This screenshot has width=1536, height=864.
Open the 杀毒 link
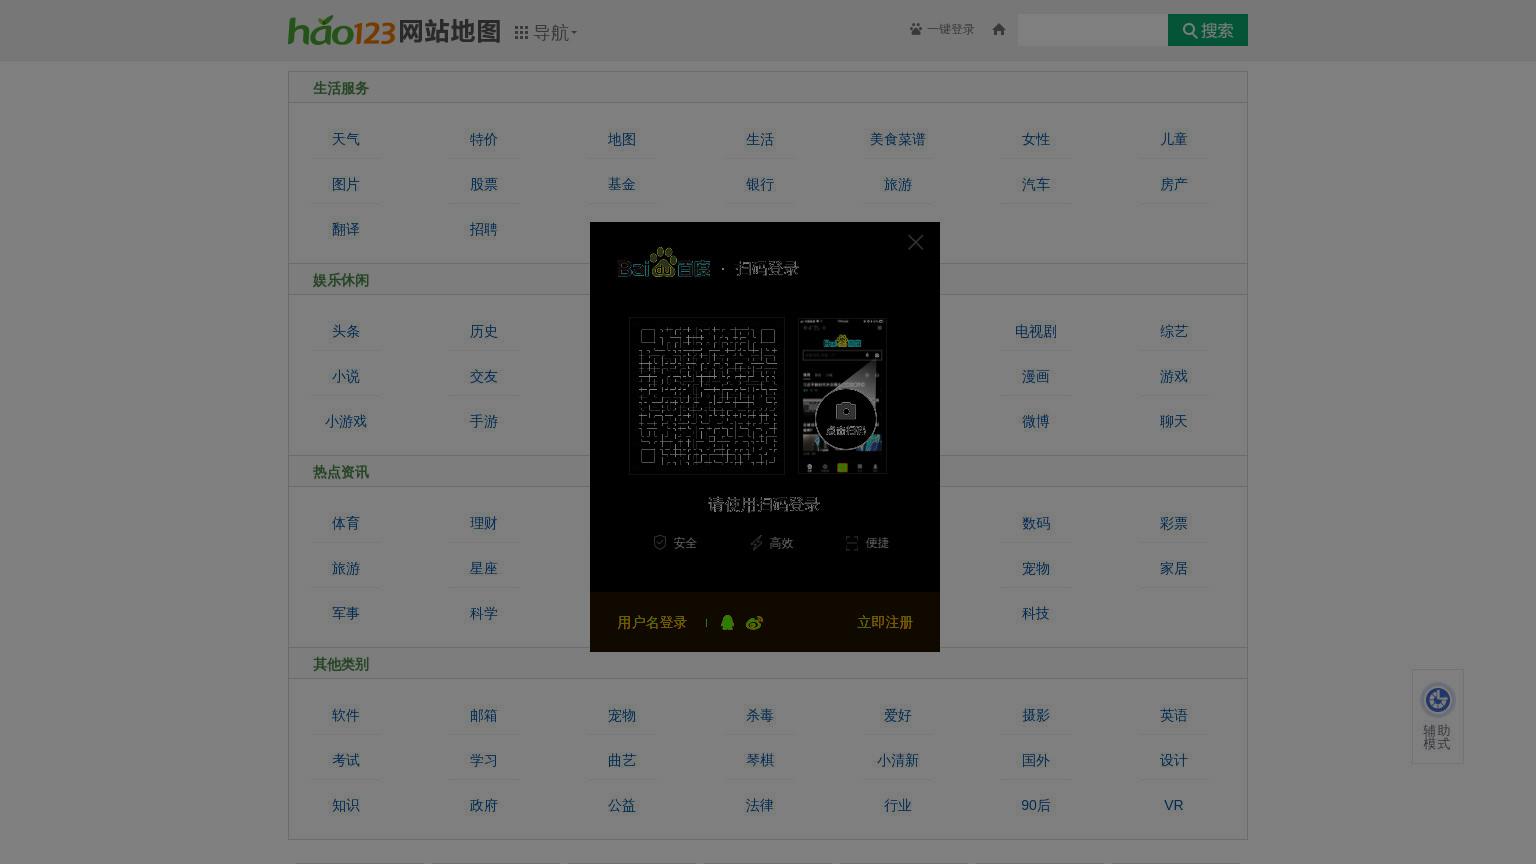pyautogui.click(x=760, y=715)
